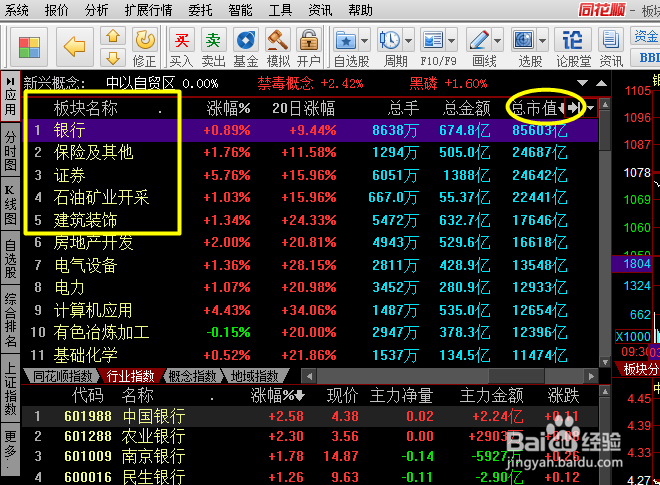Open the 智能 menu
Image resolution: width=660 pixels, height=485 pixels.
click(x=240, y=10)
